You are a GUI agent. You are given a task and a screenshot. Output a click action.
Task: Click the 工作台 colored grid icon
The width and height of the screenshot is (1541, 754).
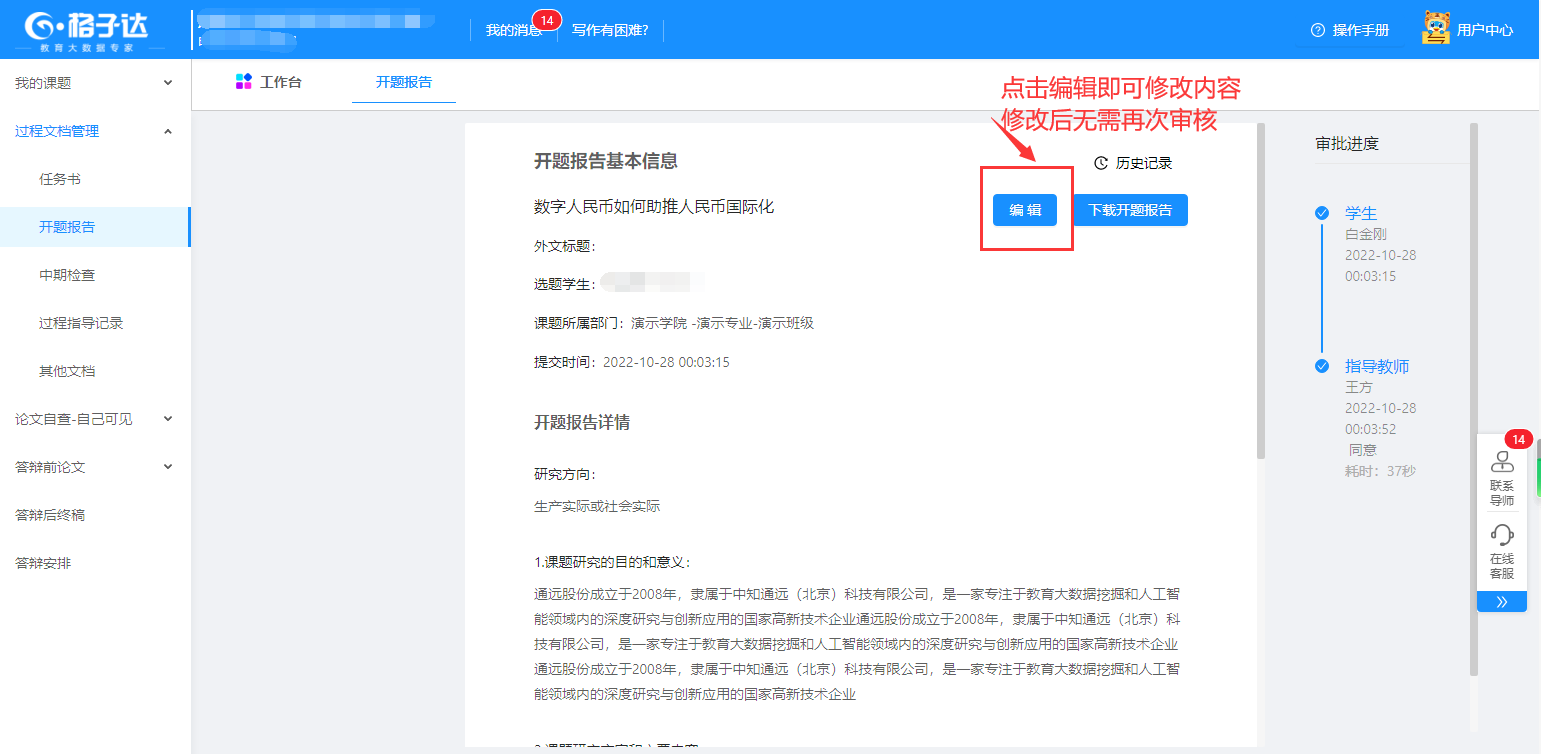[x=243, y=82]
